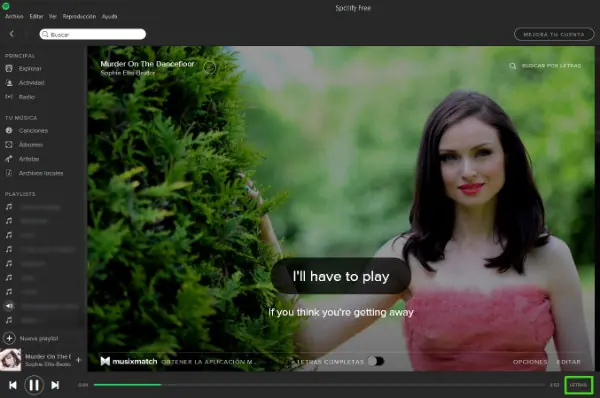This screenshot has height=398, width=600.
Task: Click Editar in the lyrics panel
Action: pyautogui.click(x=569, y=362)
